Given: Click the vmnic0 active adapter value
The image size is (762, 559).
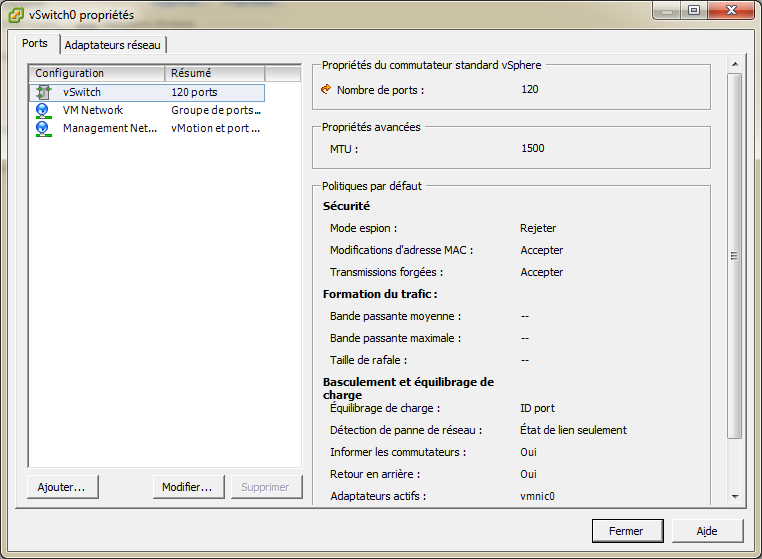Looking at the screenshot, I should tap(537, 496).
